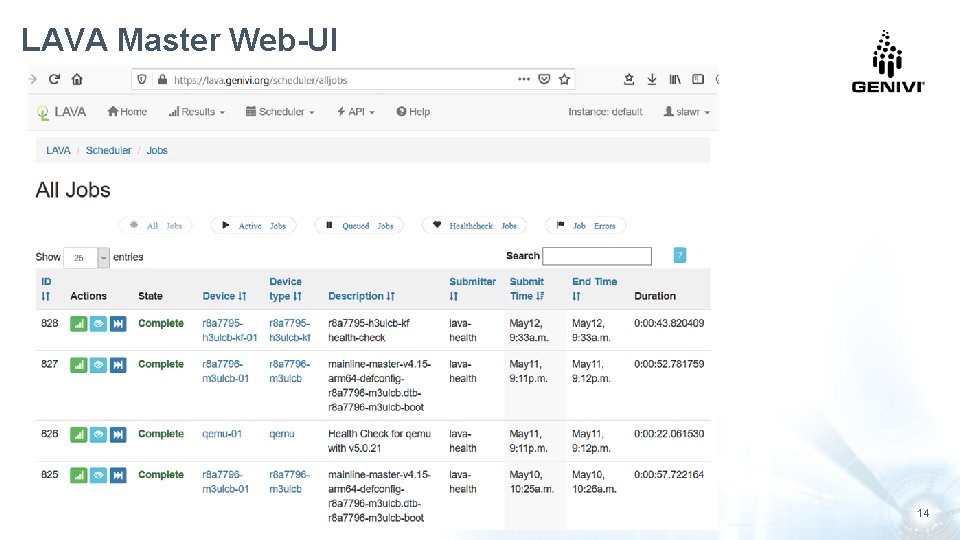Viewport: 960px width, 540px height.
Task: Sort table by End Time column
Action: pos(594,289)
